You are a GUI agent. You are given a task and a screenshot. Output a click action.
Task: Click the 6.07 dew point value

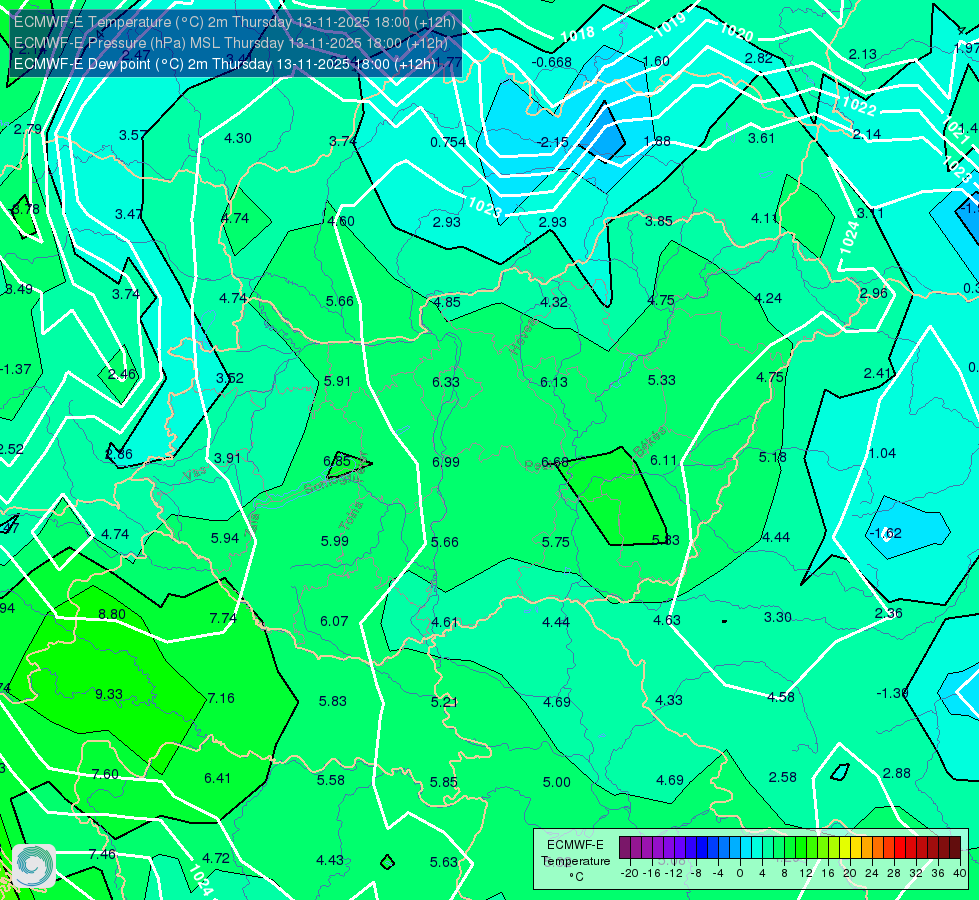[334, 621]
